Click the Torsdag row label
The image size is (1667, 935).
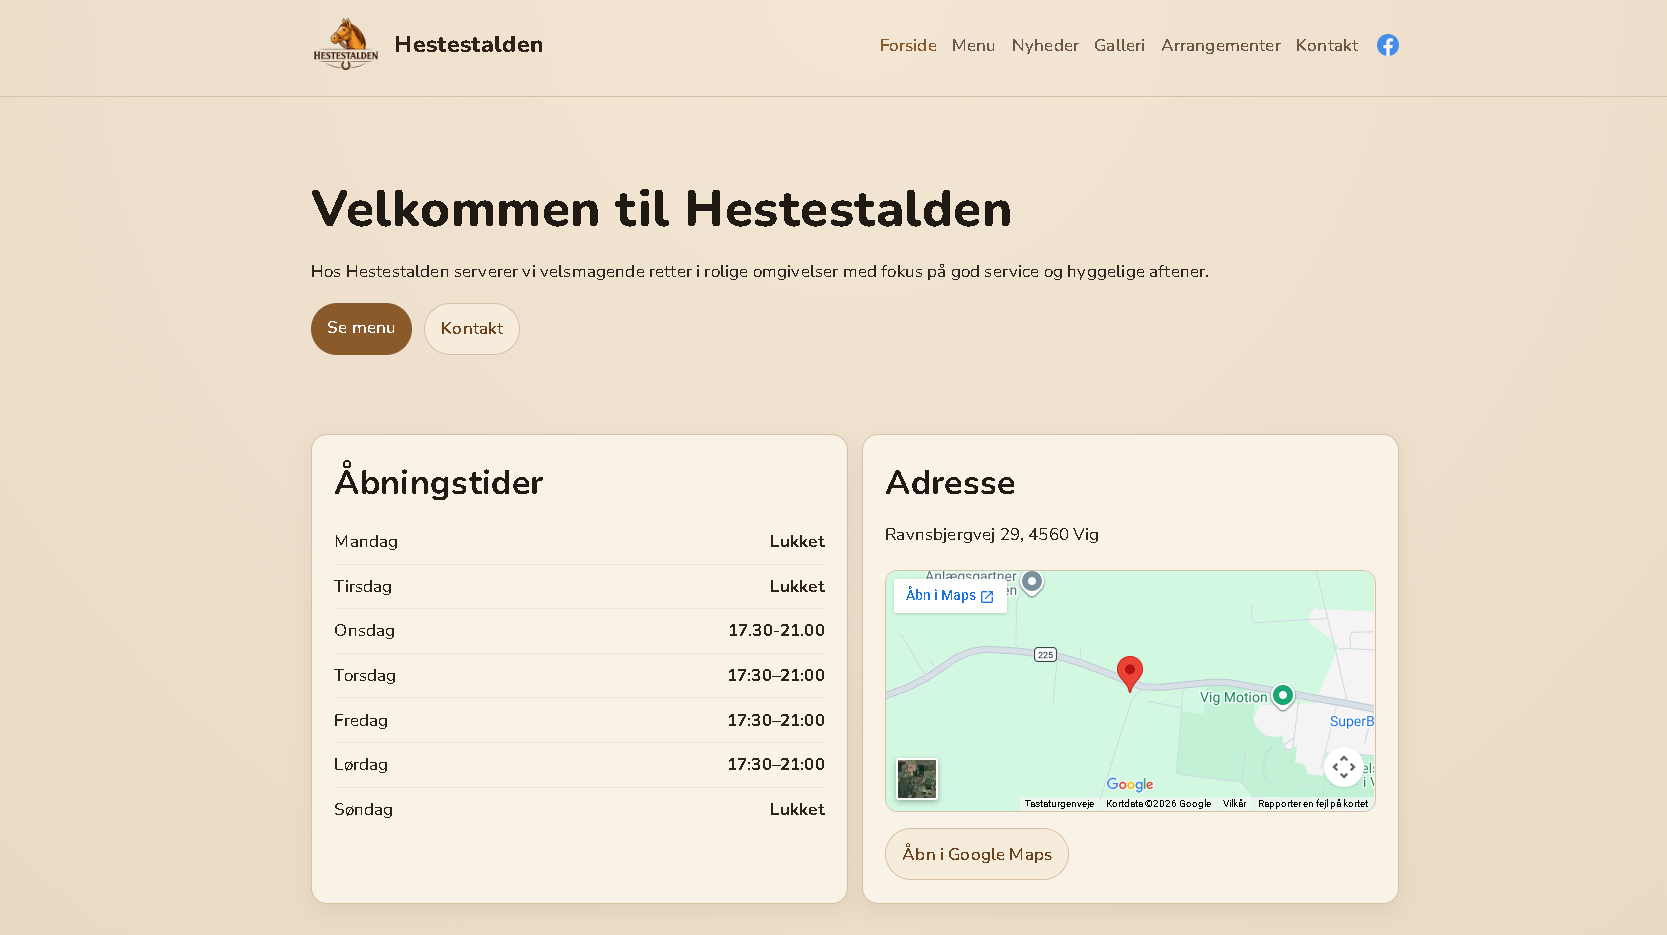click(x=365, y=675)
